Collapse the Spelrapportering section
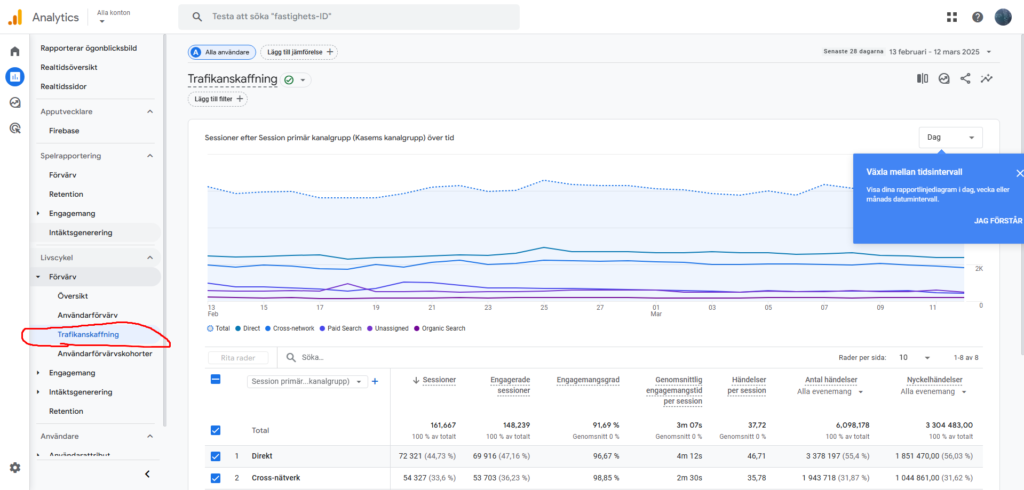 click(x=150, y=156)
